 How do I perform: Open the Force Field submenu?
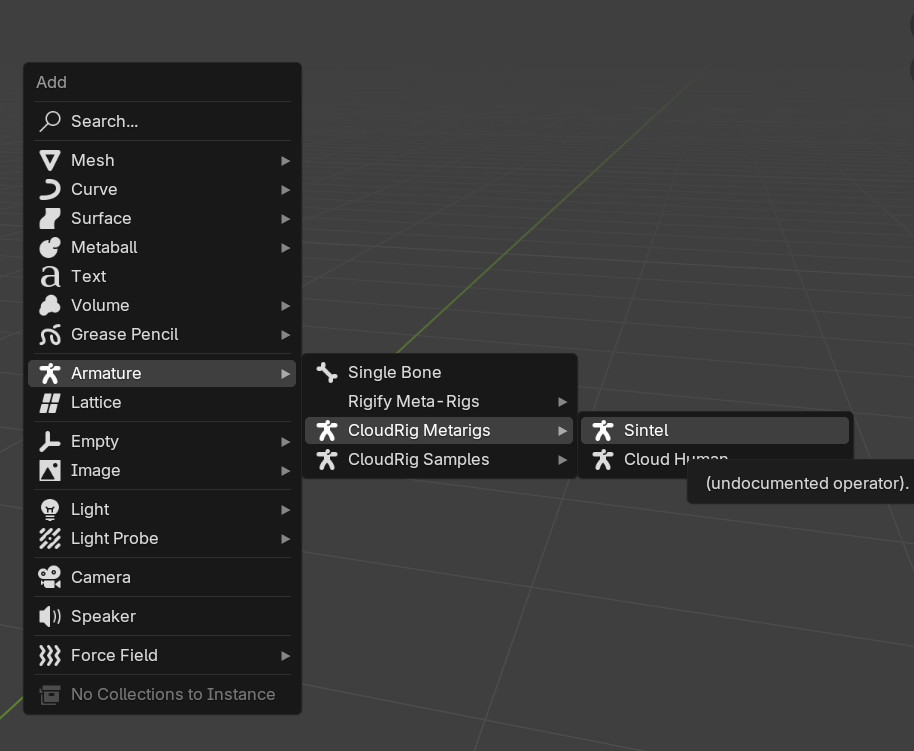tap(162, 655)
